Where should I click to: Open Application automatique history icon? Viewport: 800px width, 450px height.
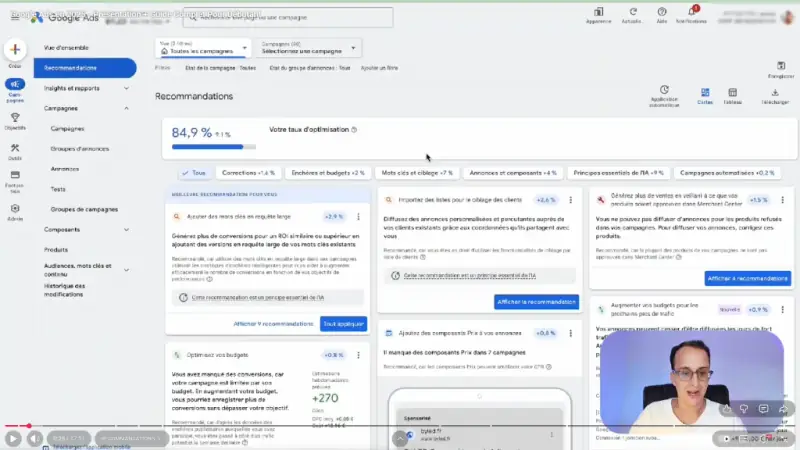(664, 90)
